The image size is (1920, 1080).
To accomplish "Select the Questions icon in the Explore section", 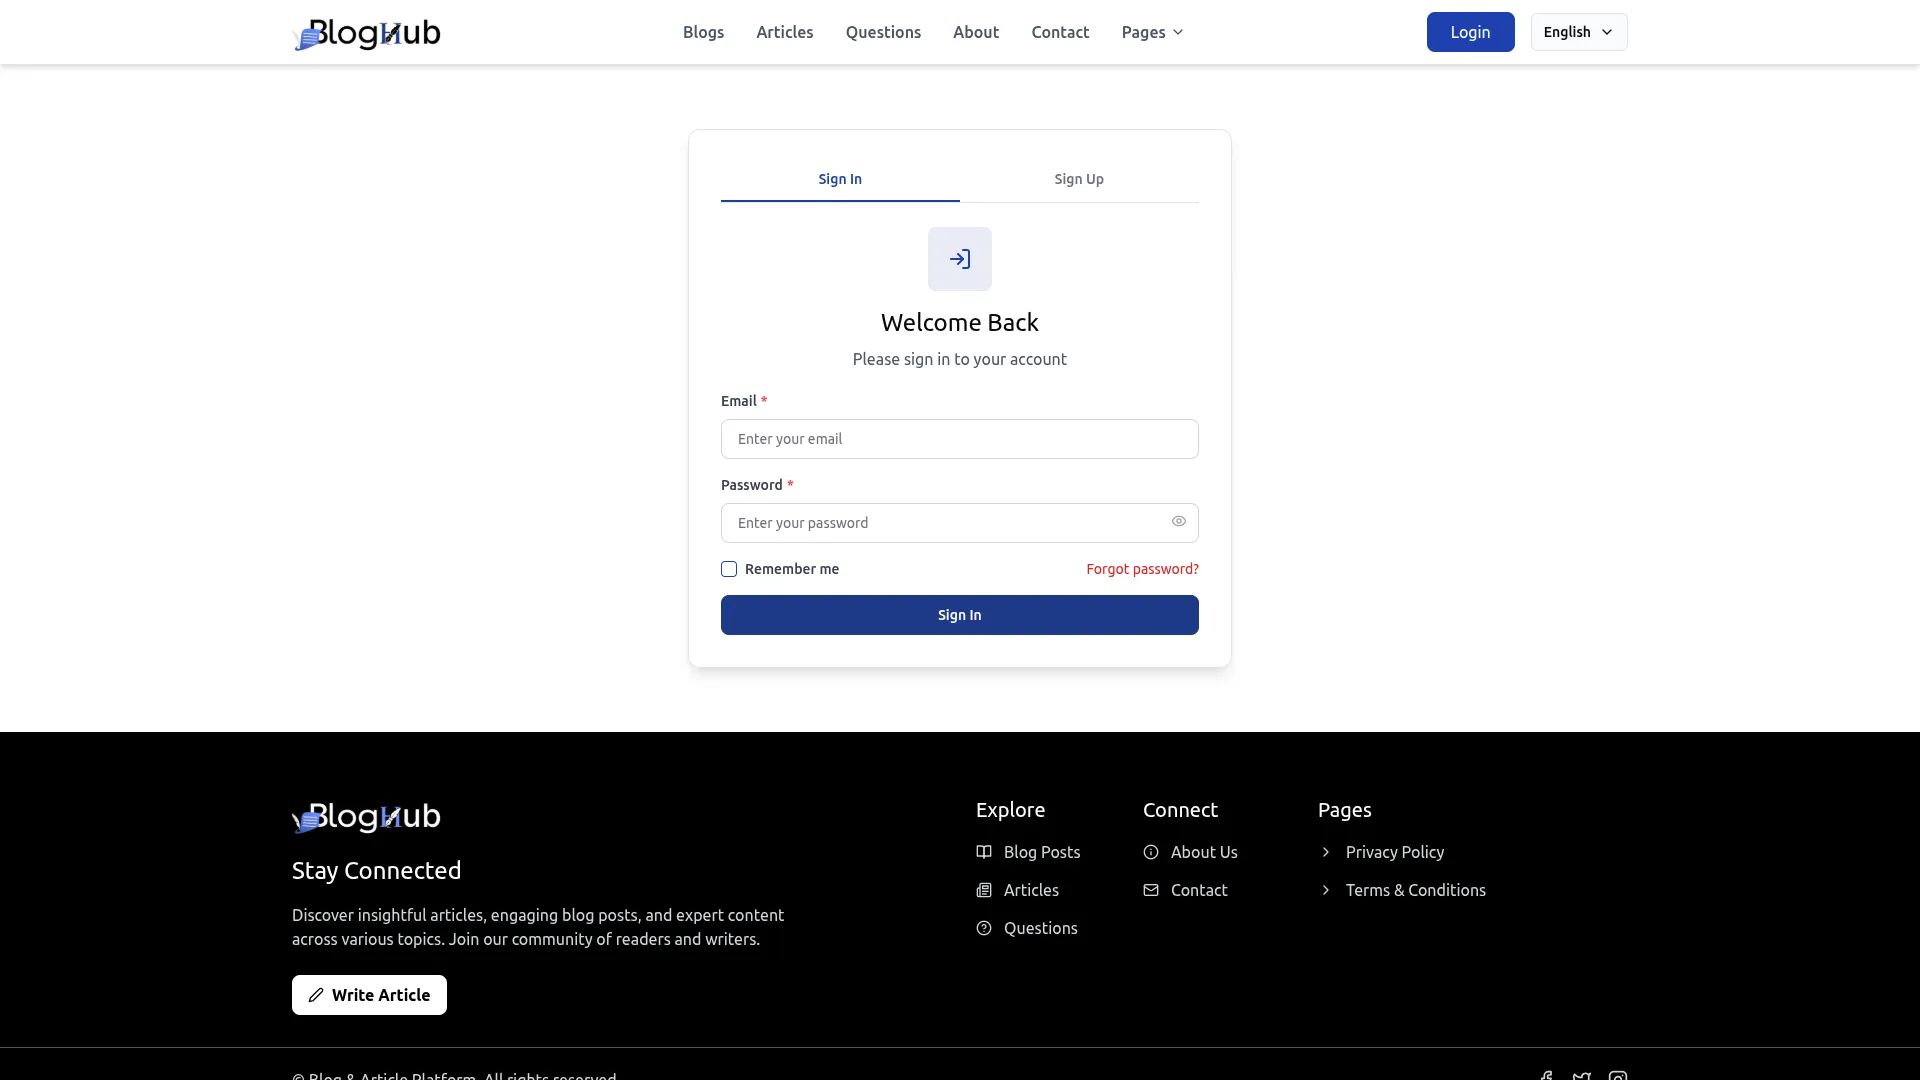I will tap(984, 928).
